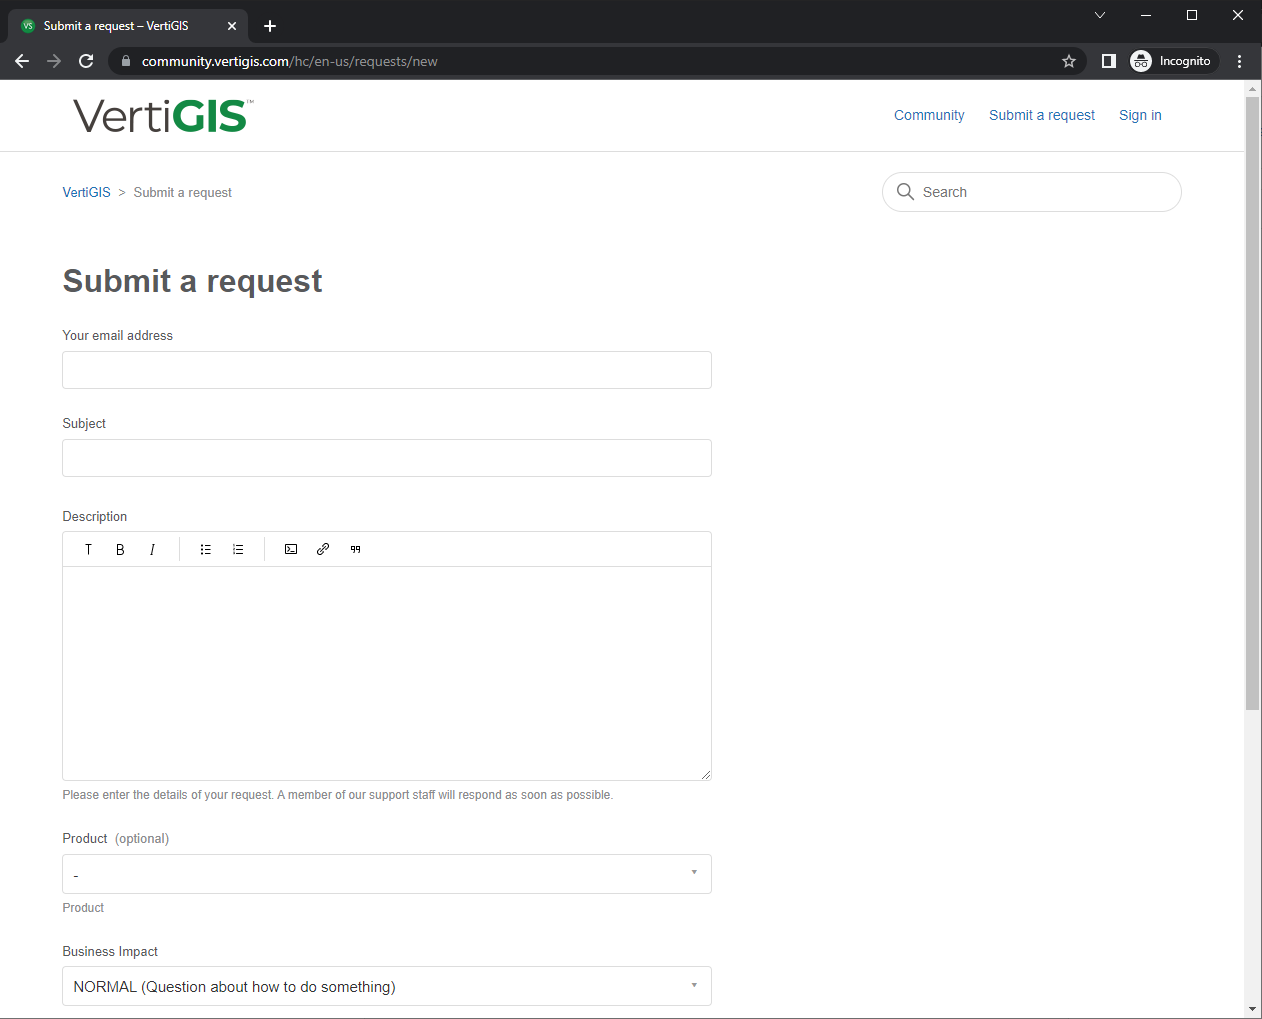Add a hyperlink in description editor
The height and width of the screenshot is (1019, 1262).
[x=323, y=549]
